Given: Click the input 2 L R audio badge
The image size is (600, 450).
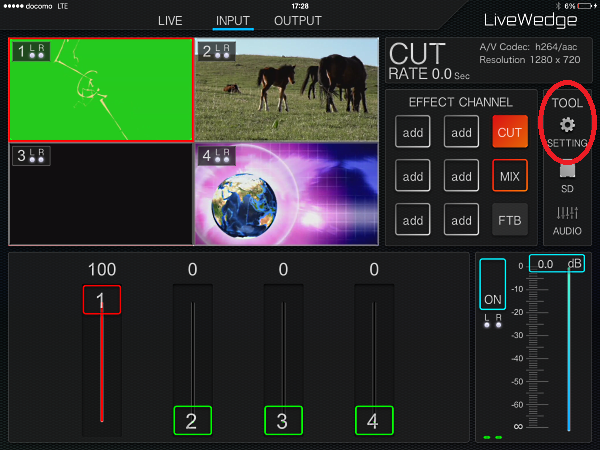Looking at the screenshot, I should tap(217, 51).
